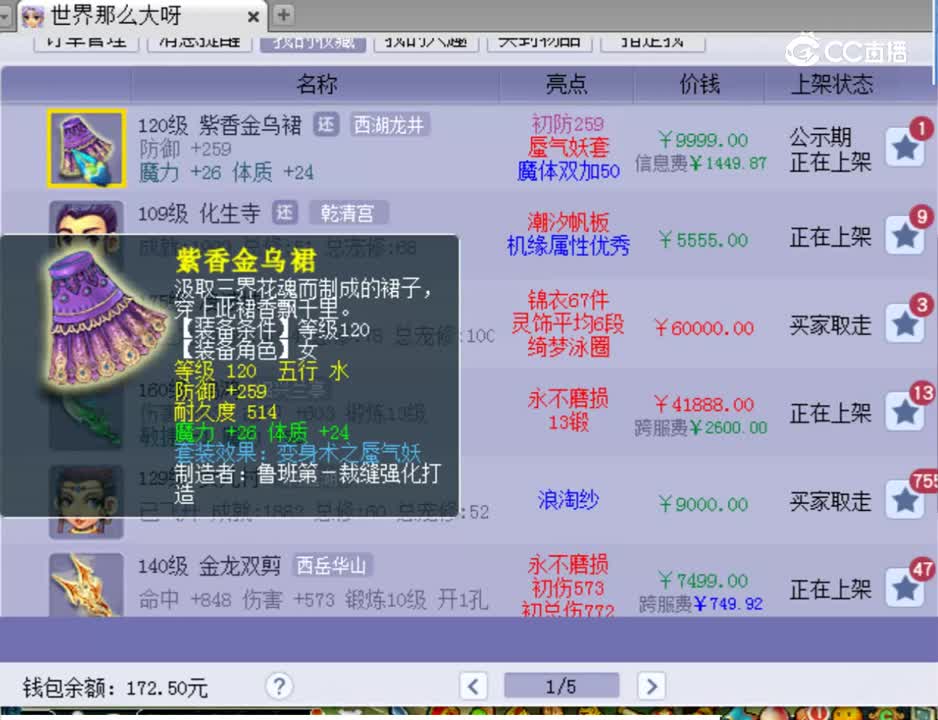Click the 绮梦泳圈 highlight text

(568, 347)
